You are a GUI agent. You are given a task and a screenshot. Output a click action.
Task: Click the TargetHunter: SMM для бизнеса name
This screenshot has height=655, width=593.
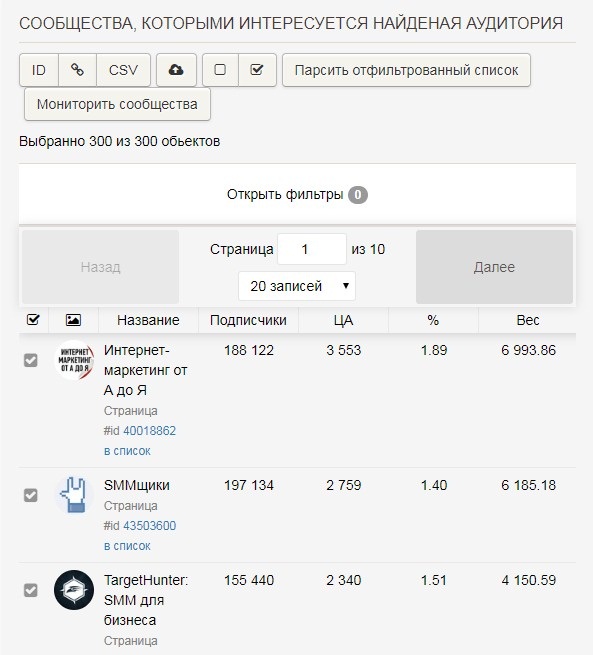pos(146,600)
